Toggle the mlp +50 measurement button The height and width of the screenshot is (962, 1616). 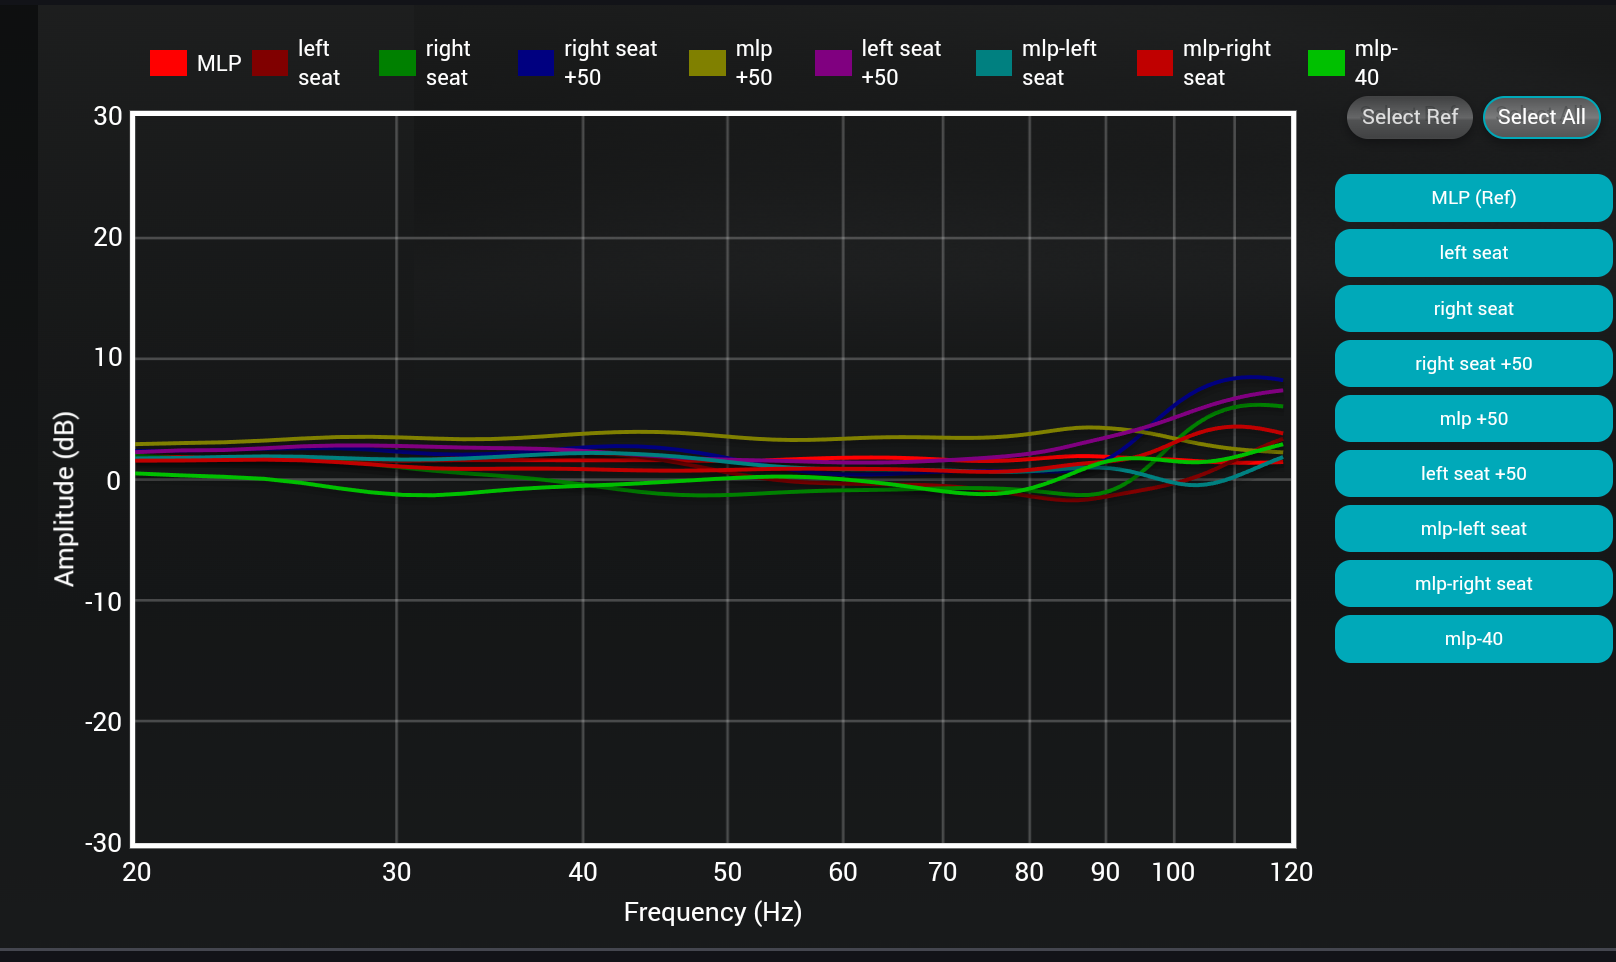(1473, 419)
